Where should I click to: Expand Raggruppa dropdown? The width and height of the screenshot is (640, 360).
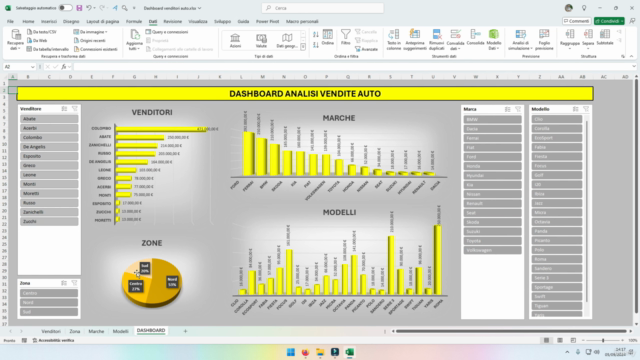pyautogui.click(x=570, y=48)
